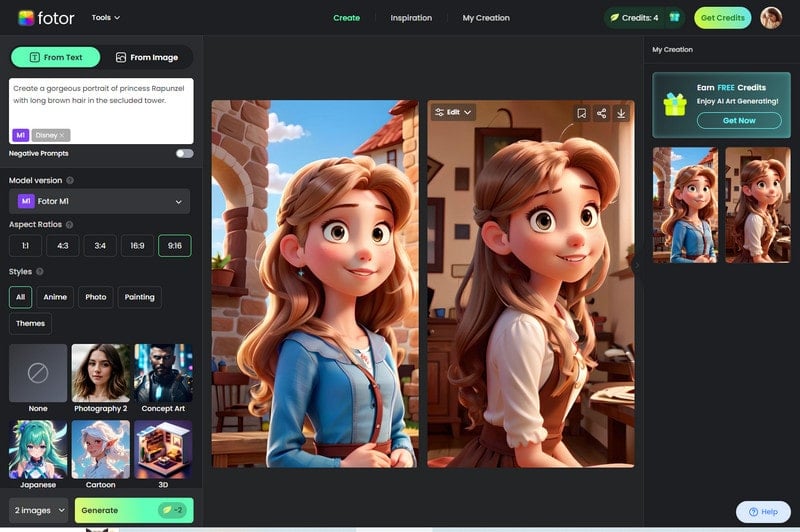This screenshot has width=800, height=532.
Task: Click the Styles help icon
Action: tap(40, 271)
